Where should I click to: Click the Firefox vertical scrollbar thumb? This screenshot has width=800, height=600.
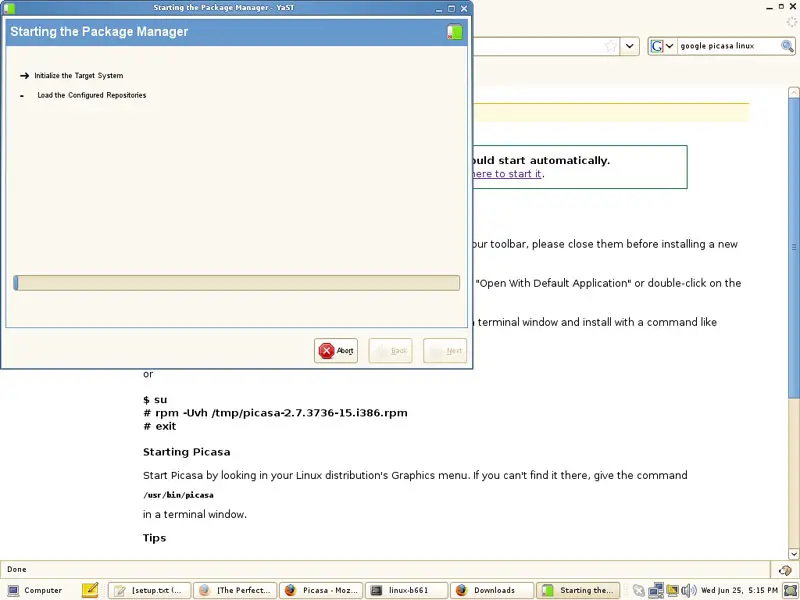[793, 247]
